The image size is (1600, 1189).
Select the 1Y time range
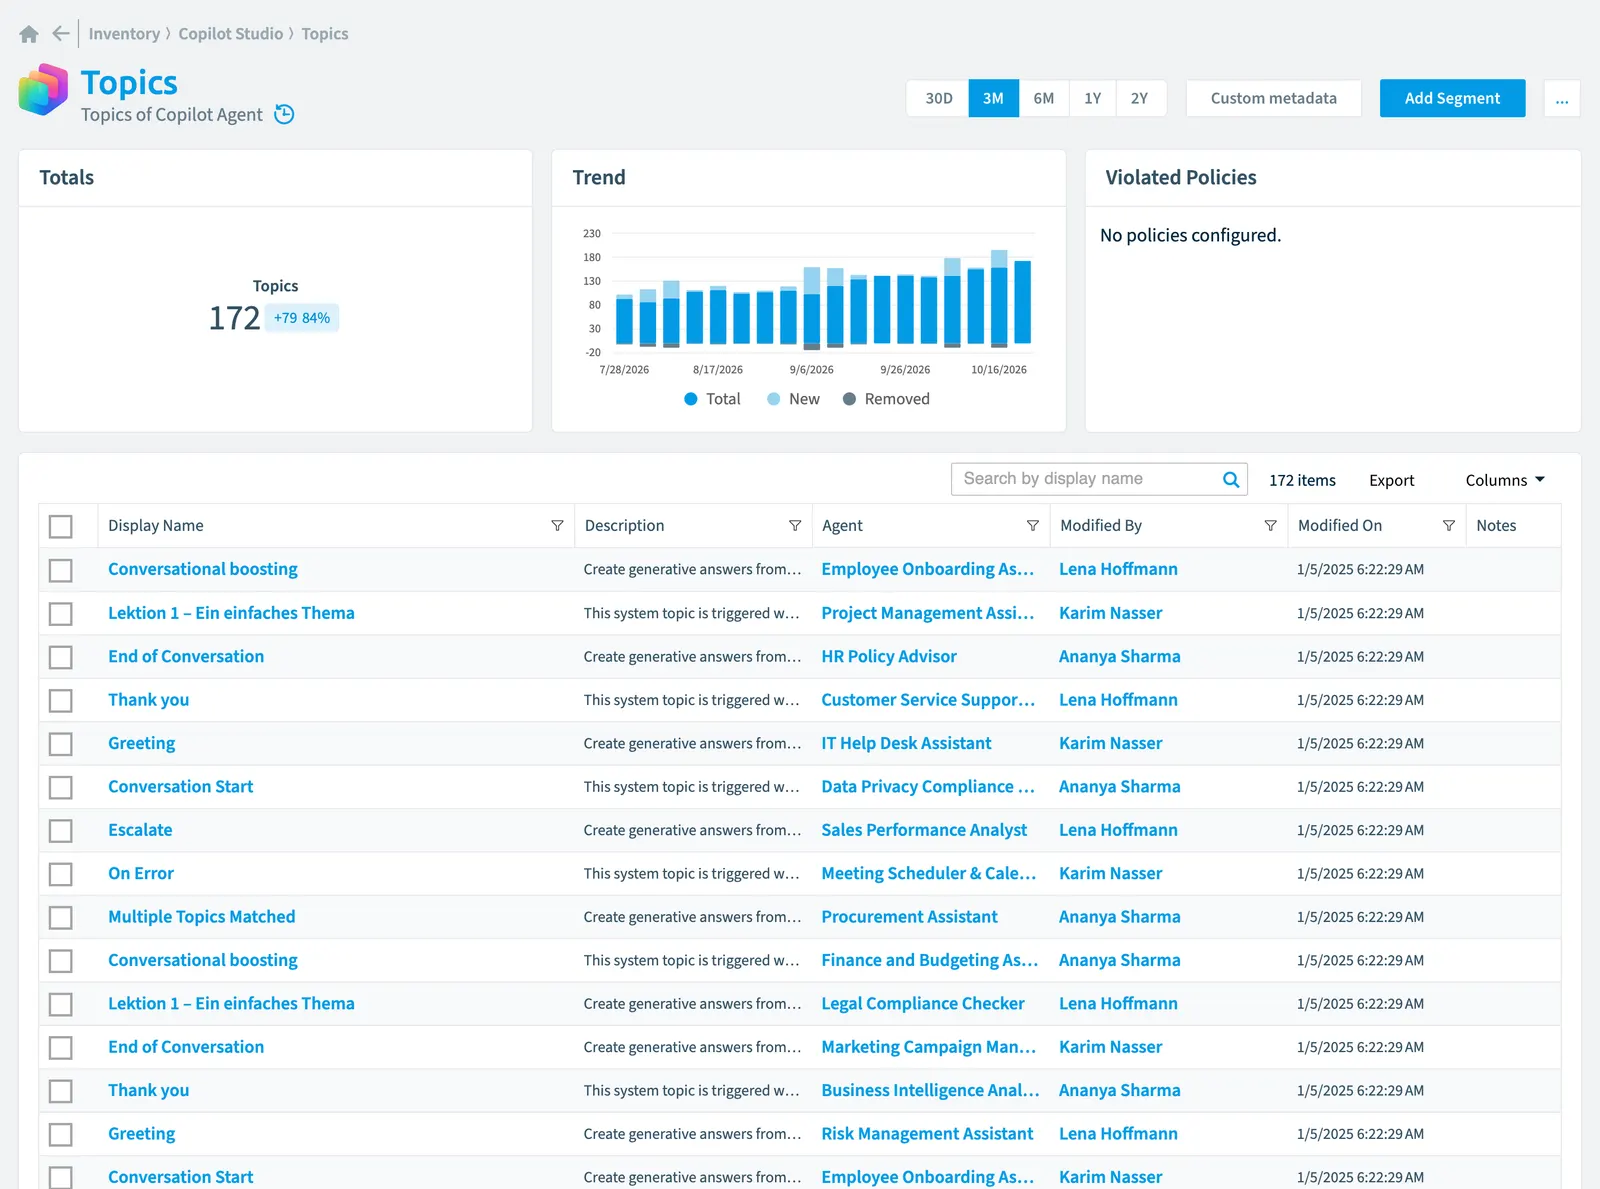(x=1092, y=99)
